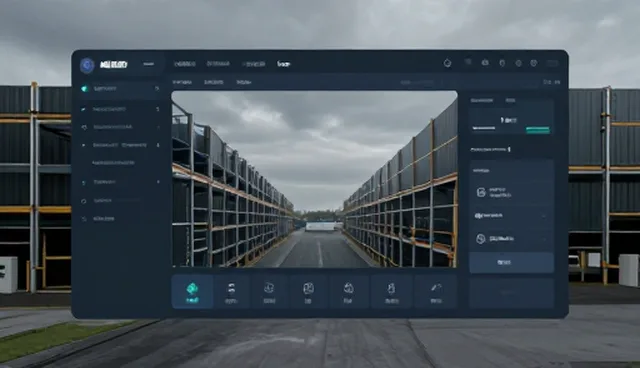The width and height of the screenshot is (640, 368).
Task: Click the brightest droplet-shaped header icon
Action: (x=447, y=63)
